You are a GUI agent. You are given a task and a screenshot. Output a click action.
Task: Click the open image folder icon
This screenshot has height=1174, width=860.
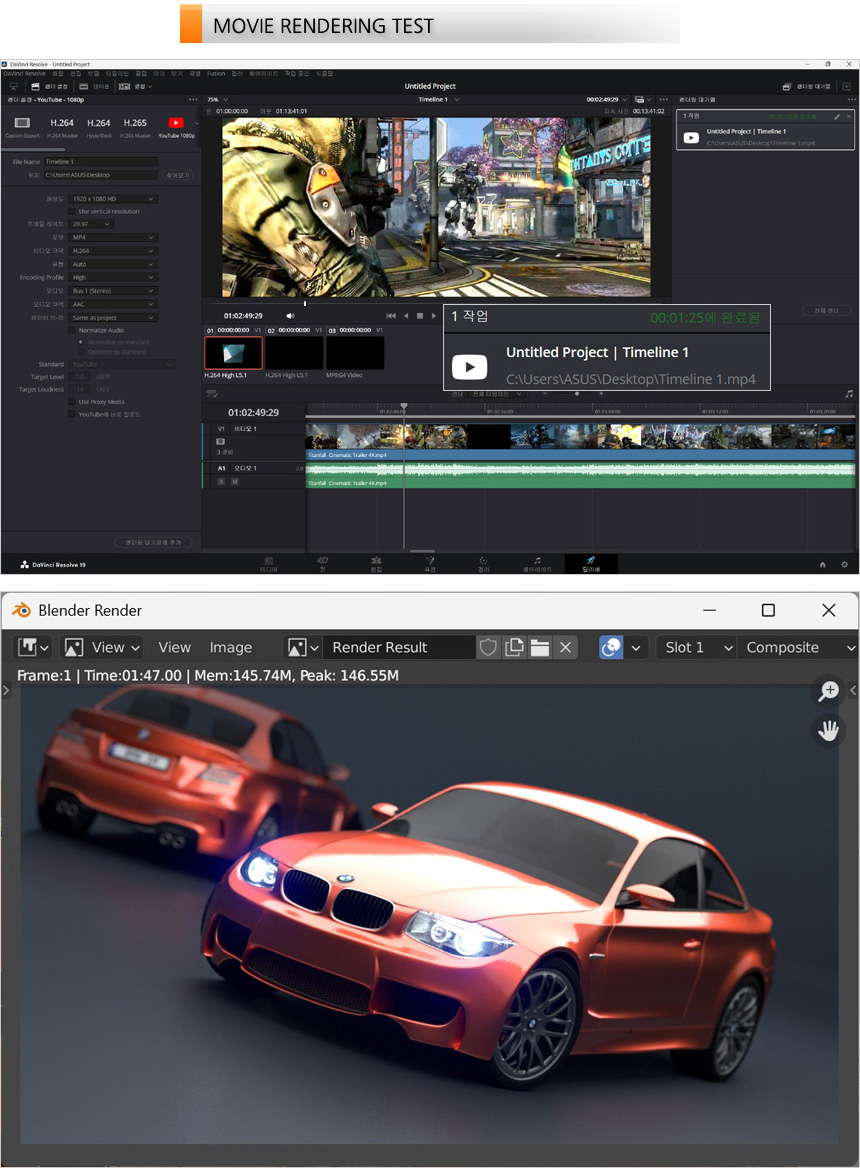(540, 648)
